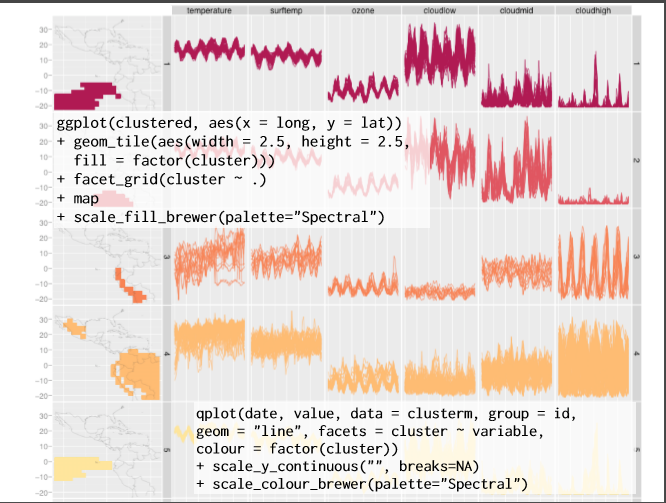This screenshot has width=666, height=503.
Task: Select the surftemp column header
Action: pyautogui.click(x=286, y=11)
